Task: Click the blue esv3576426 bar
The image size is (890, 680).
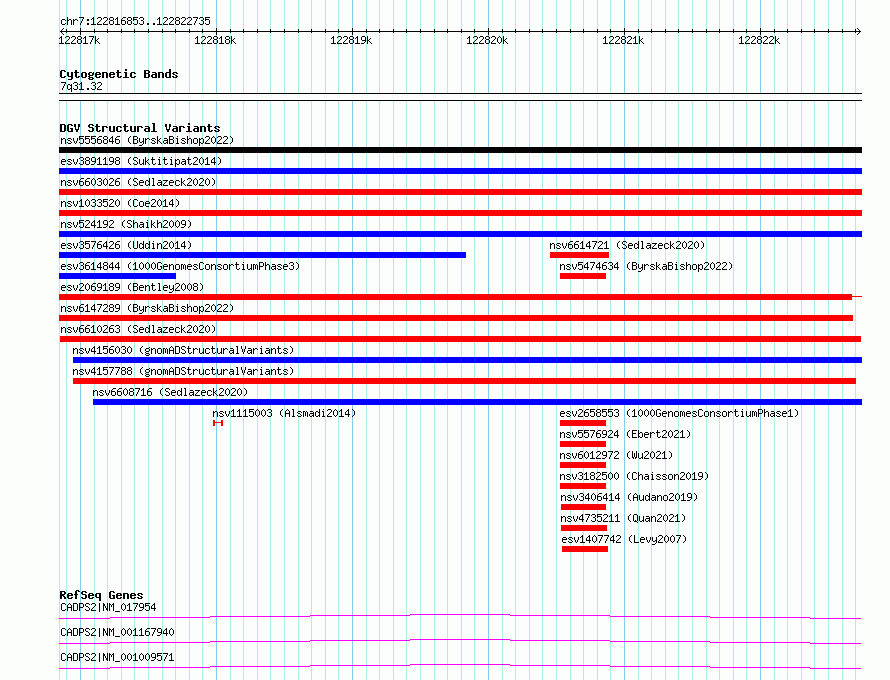Action: point(262,255)
